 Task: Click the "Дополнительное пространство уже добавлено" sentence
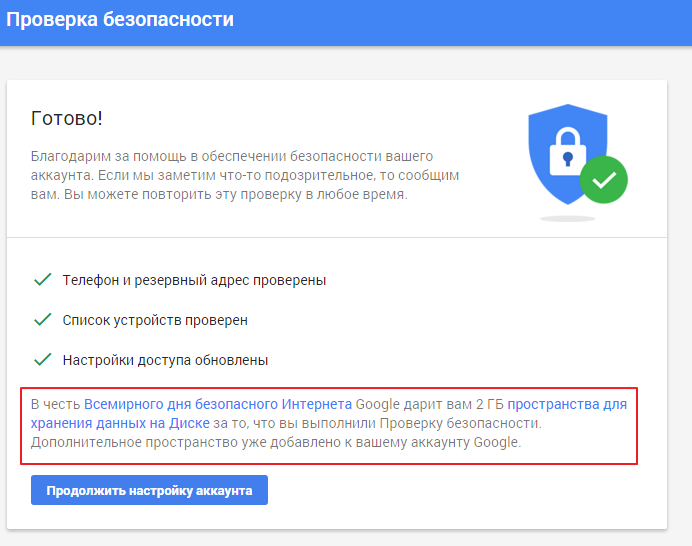click(x=276, y=442)
